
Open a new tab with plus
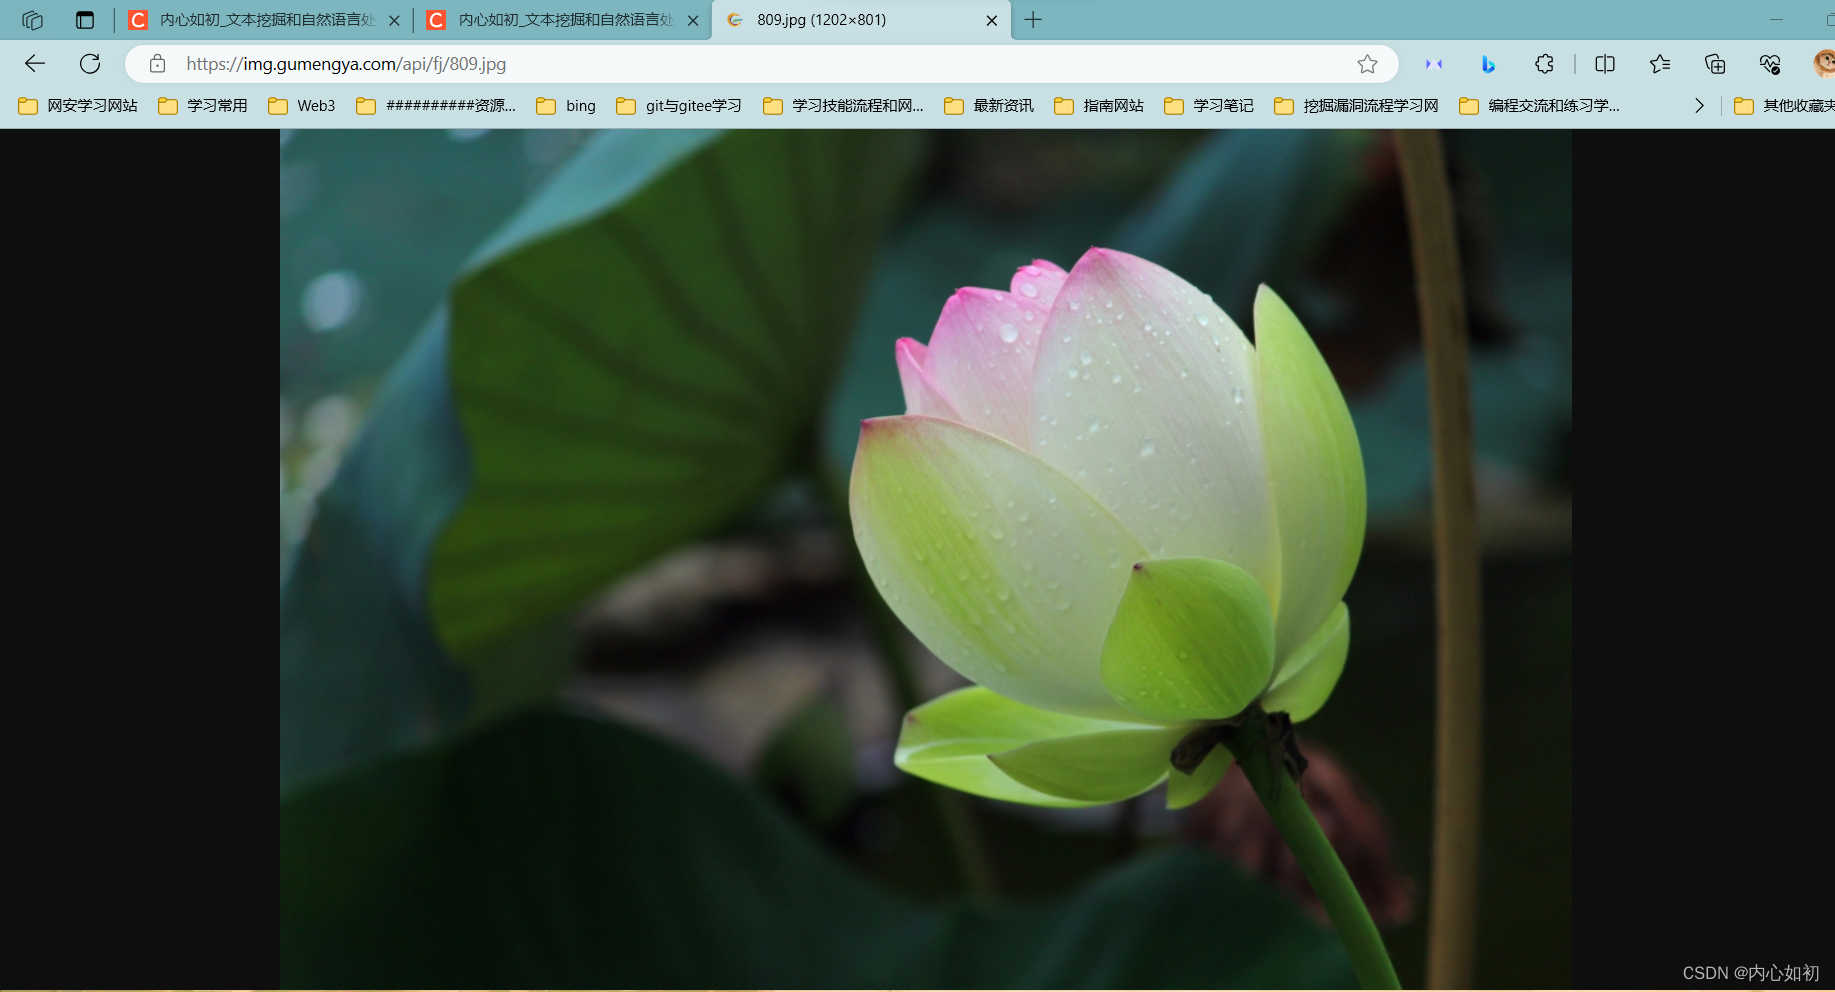pyautogui.click(x=1033, y=20)
